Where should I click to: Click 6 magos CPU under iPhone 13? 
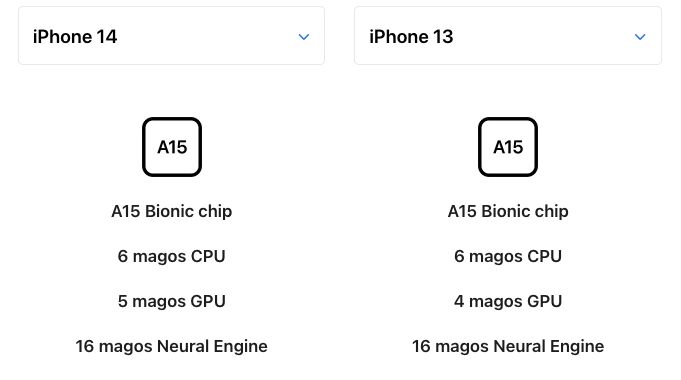[x=508, y=256]
